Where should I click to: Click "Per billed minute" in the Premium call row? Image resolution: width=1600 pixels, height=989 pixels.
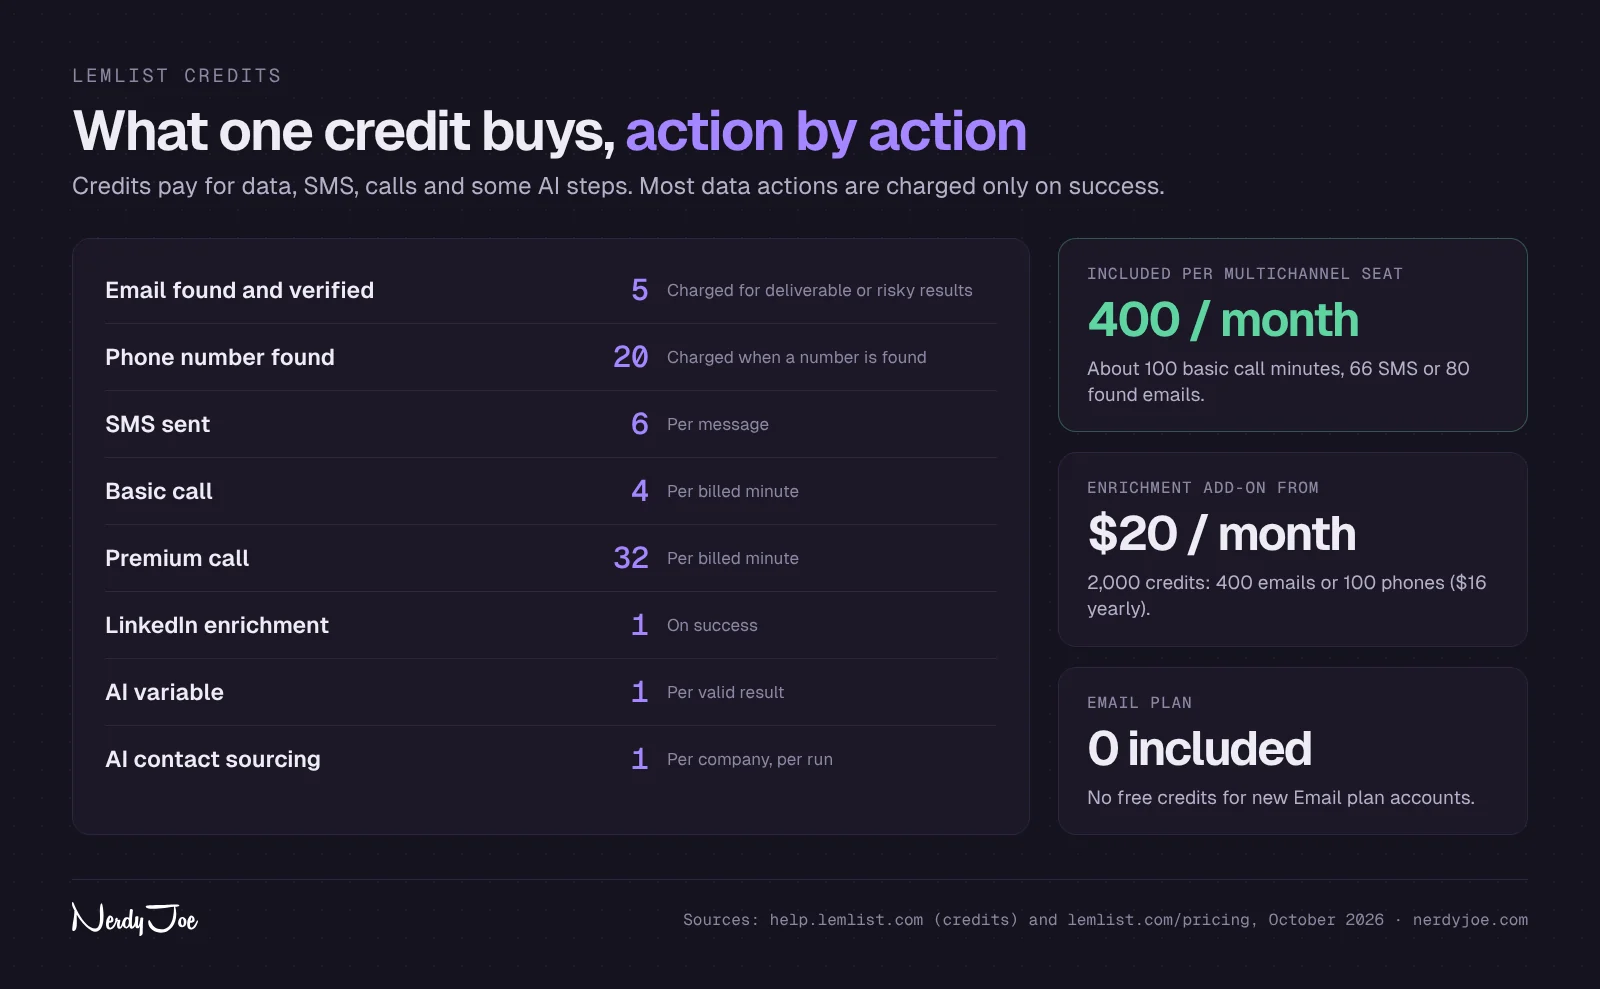pyautogui.click(x=733, y=558)
